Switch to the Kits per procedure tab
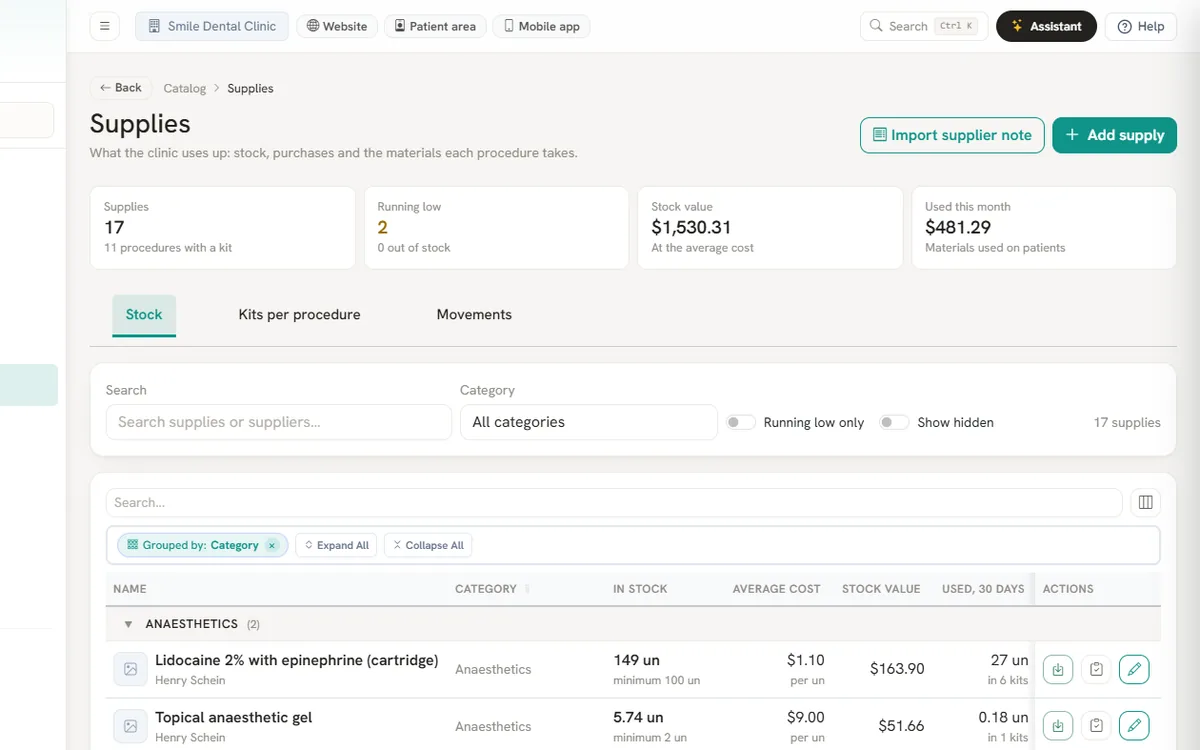The width and height of the screenshot is (1200, 750). (x=299, y=314)
